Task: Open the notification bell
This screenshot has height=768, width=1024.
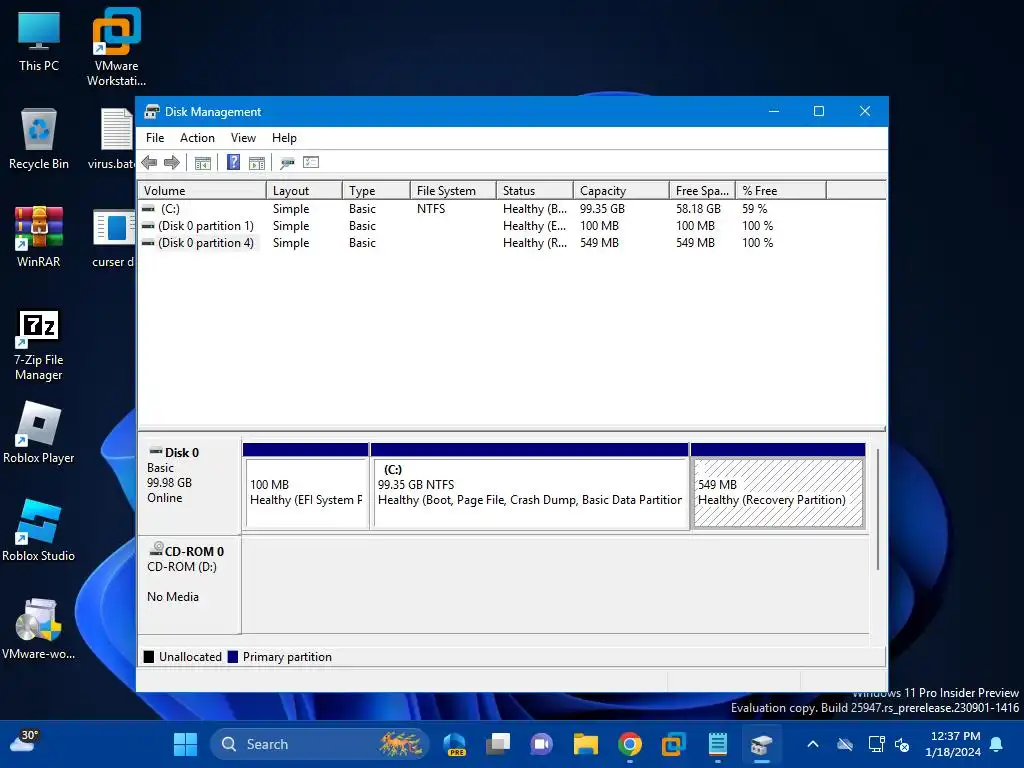Action: tap(997, 744)
